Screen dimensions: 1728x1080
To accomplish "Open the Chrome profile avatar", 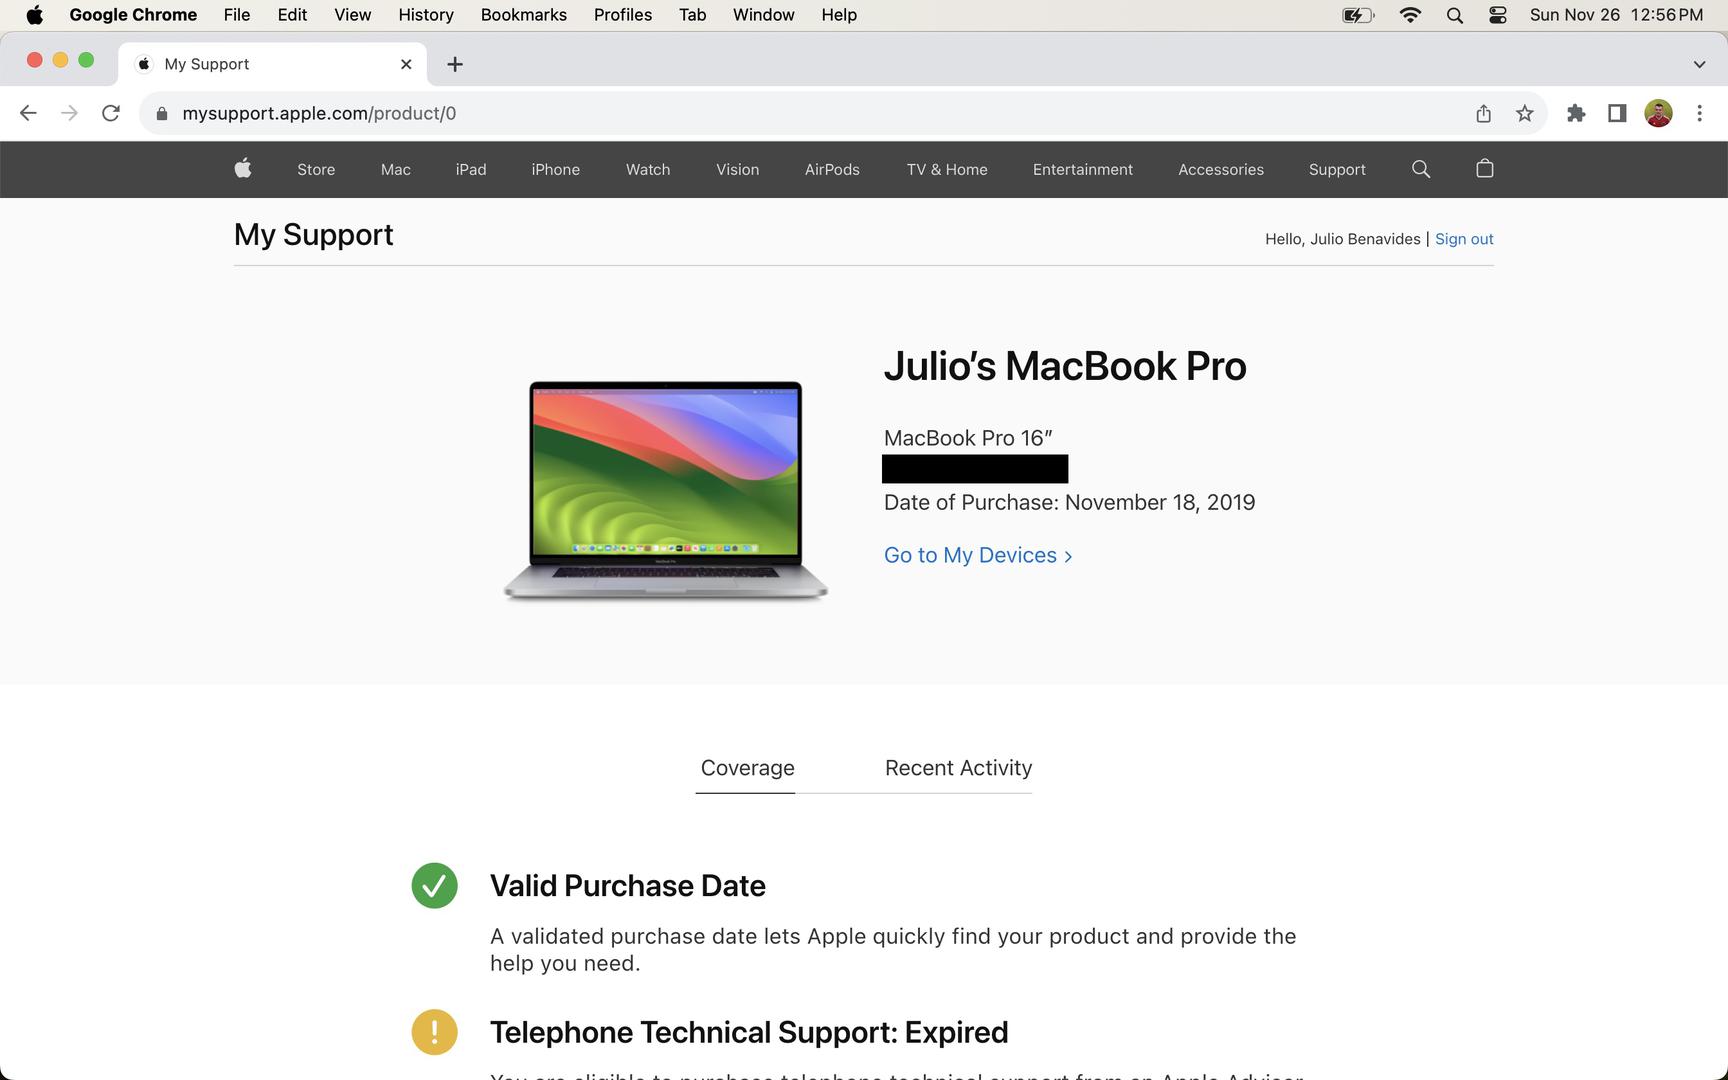I will click(1658, 113).
